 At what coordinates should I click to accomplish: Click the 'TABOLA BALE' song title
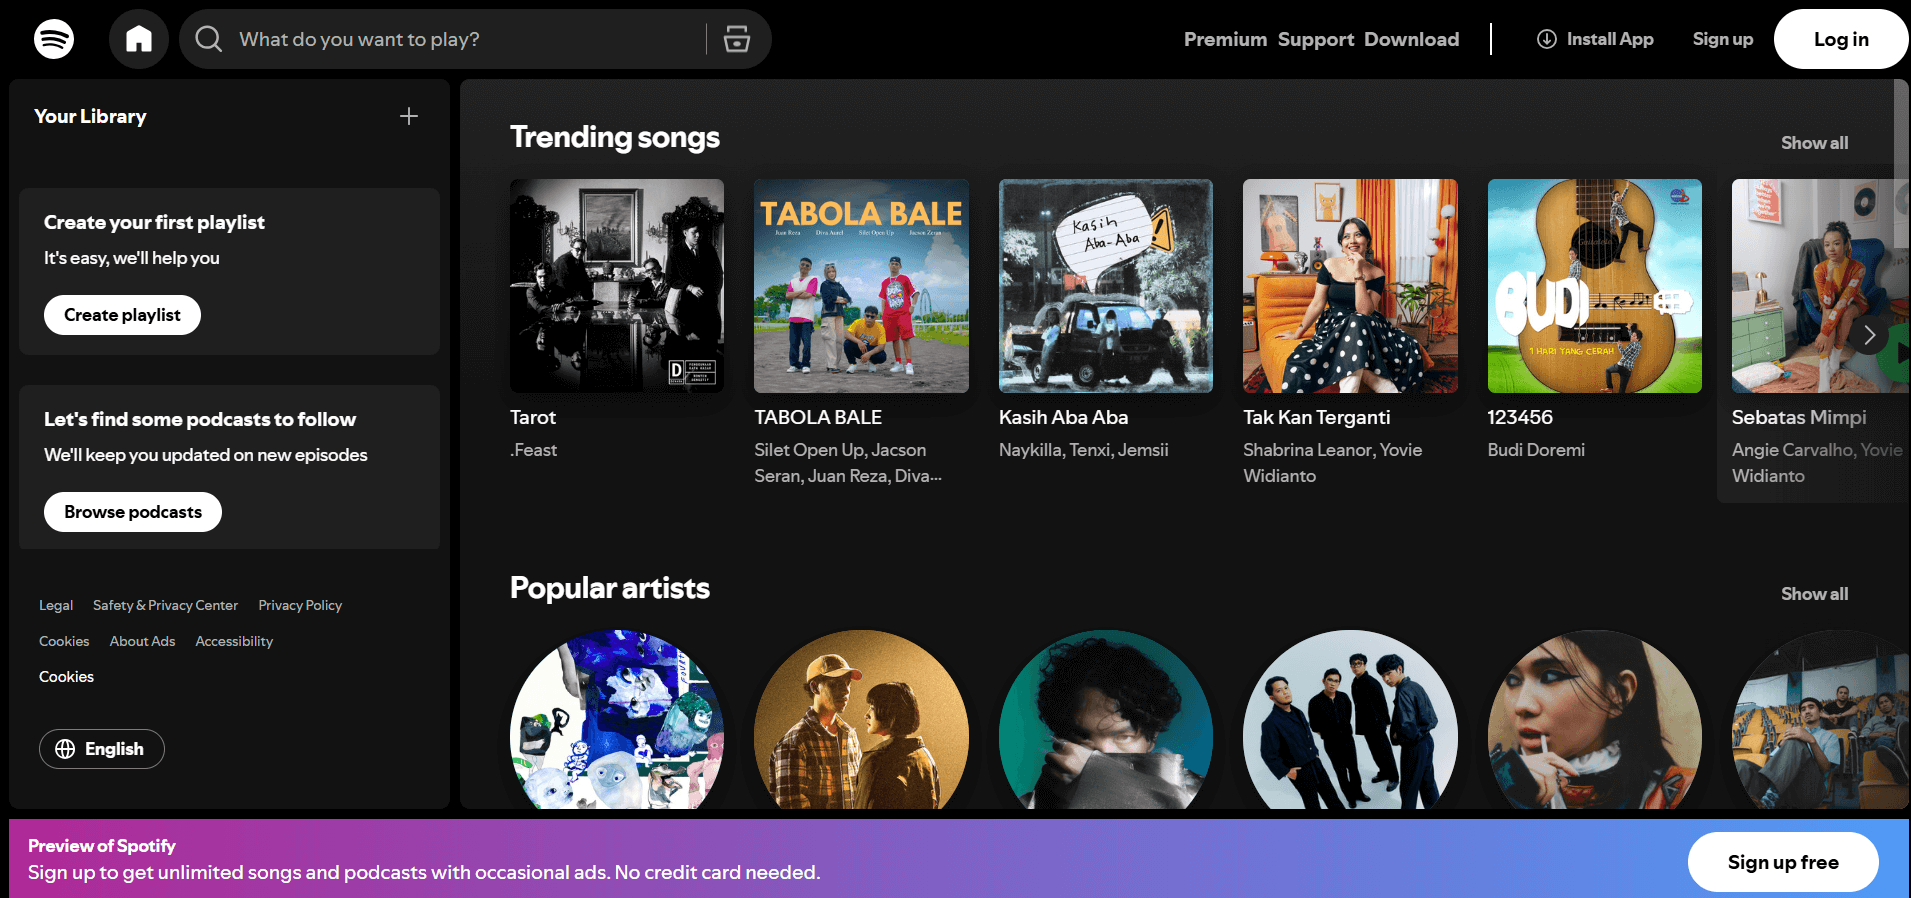pyautogui.click(x=818, y=417)
